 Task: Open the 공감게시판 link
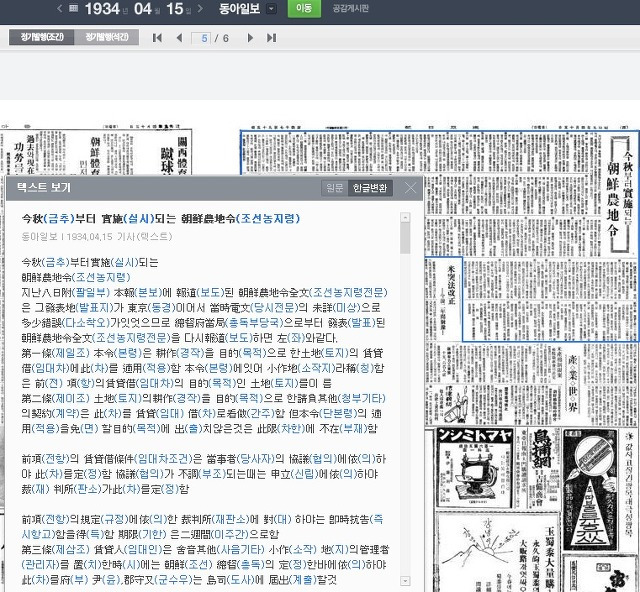[351, 8]
